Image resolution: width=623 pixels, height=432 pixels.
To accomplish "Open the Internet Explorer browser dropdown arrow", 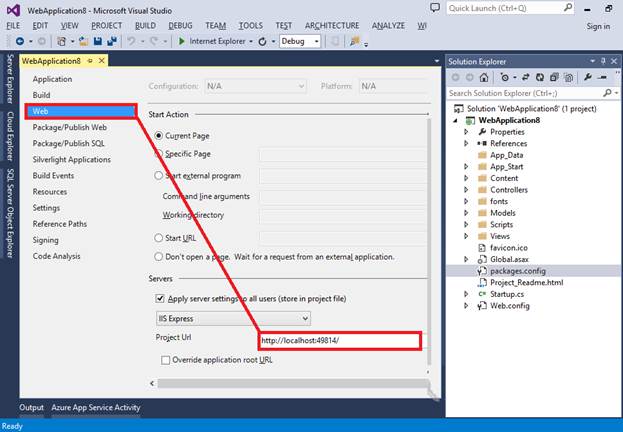I will pyautogui.click(x=251, y=41).
